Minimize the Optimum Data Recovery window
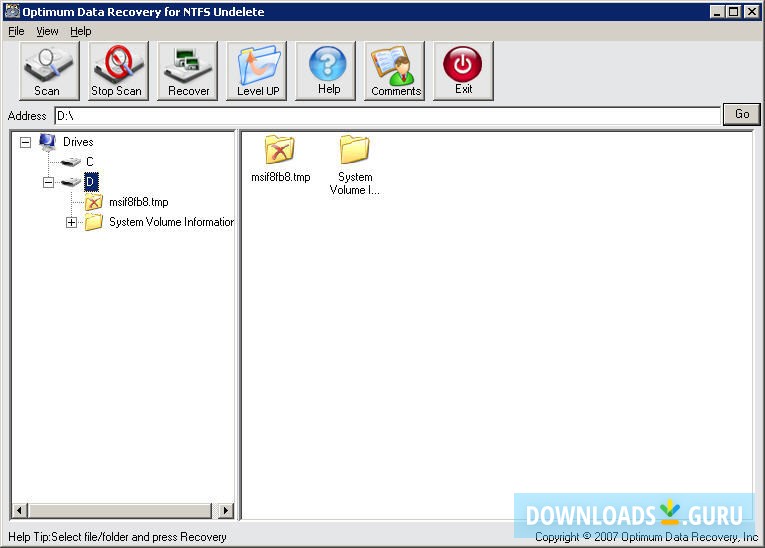The width and height of the screenshot is (765, 548). pyautogui.click(x=716, y=12)
